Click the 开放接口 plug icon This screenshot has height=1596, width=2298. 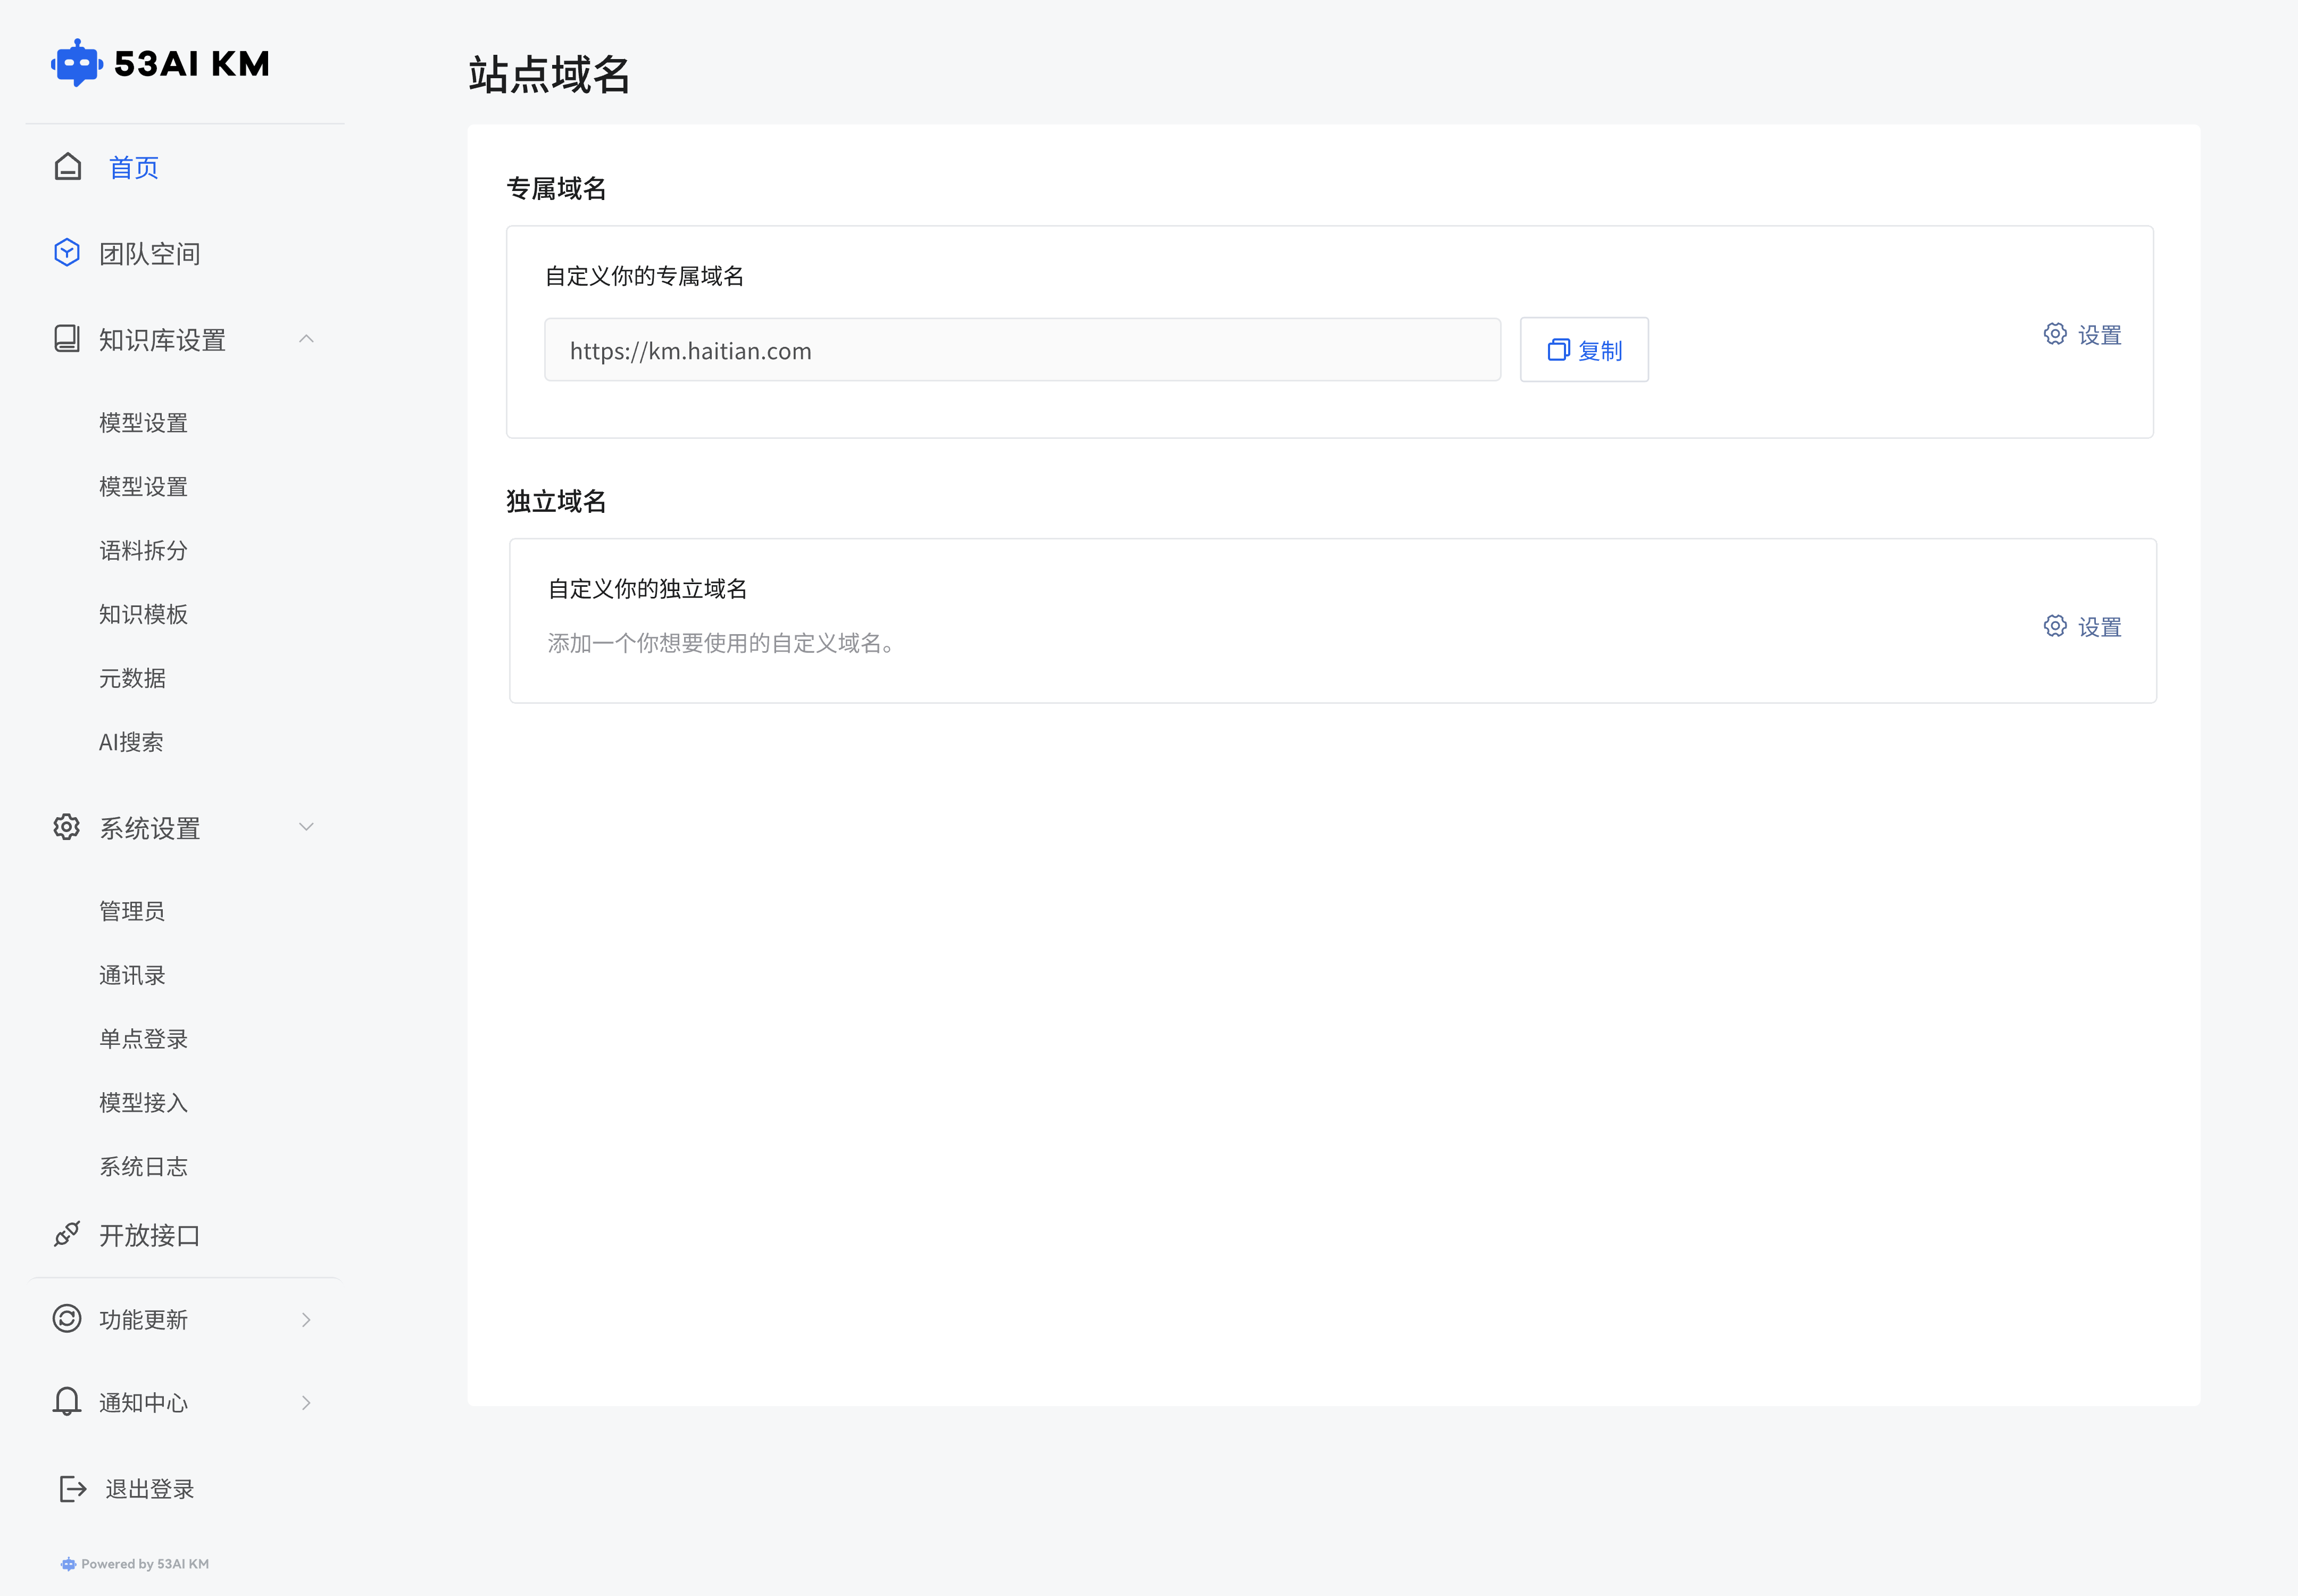[x=67, y=1234]
